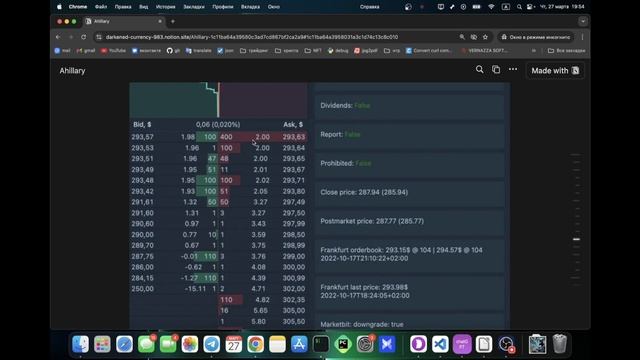Bookmark this page with the star icon
The width and height of the screenshot is (640, 360).
pos(485,37)
